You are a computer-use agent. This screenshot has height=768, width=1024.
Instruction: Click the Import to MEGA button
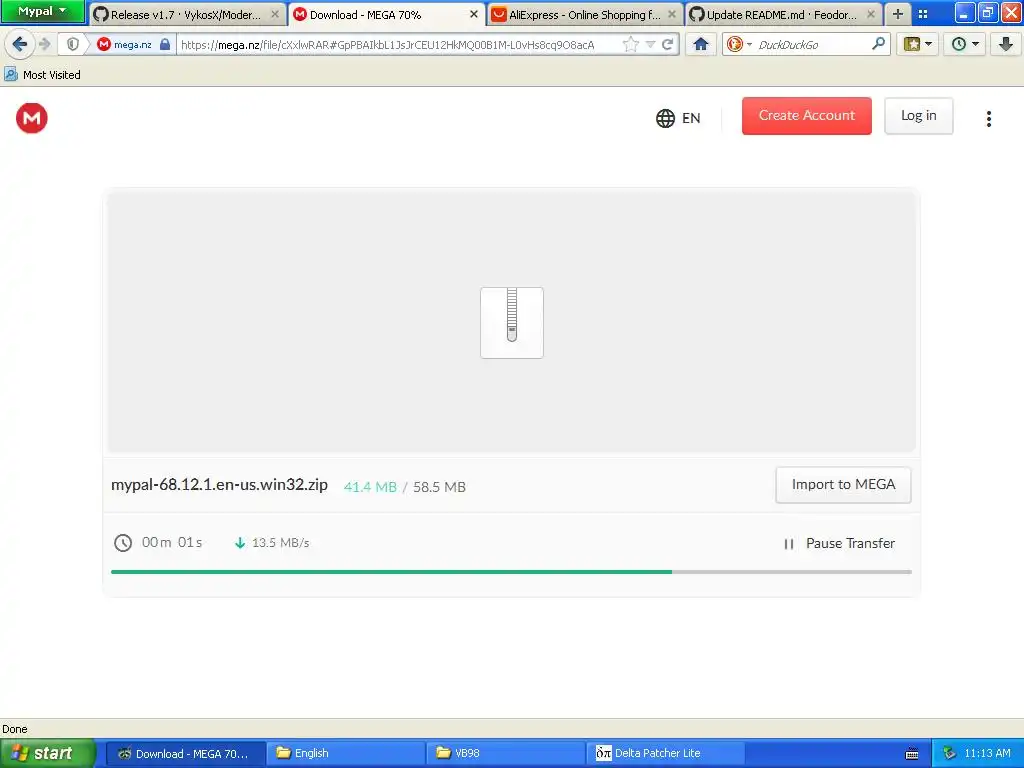point(843,485)
